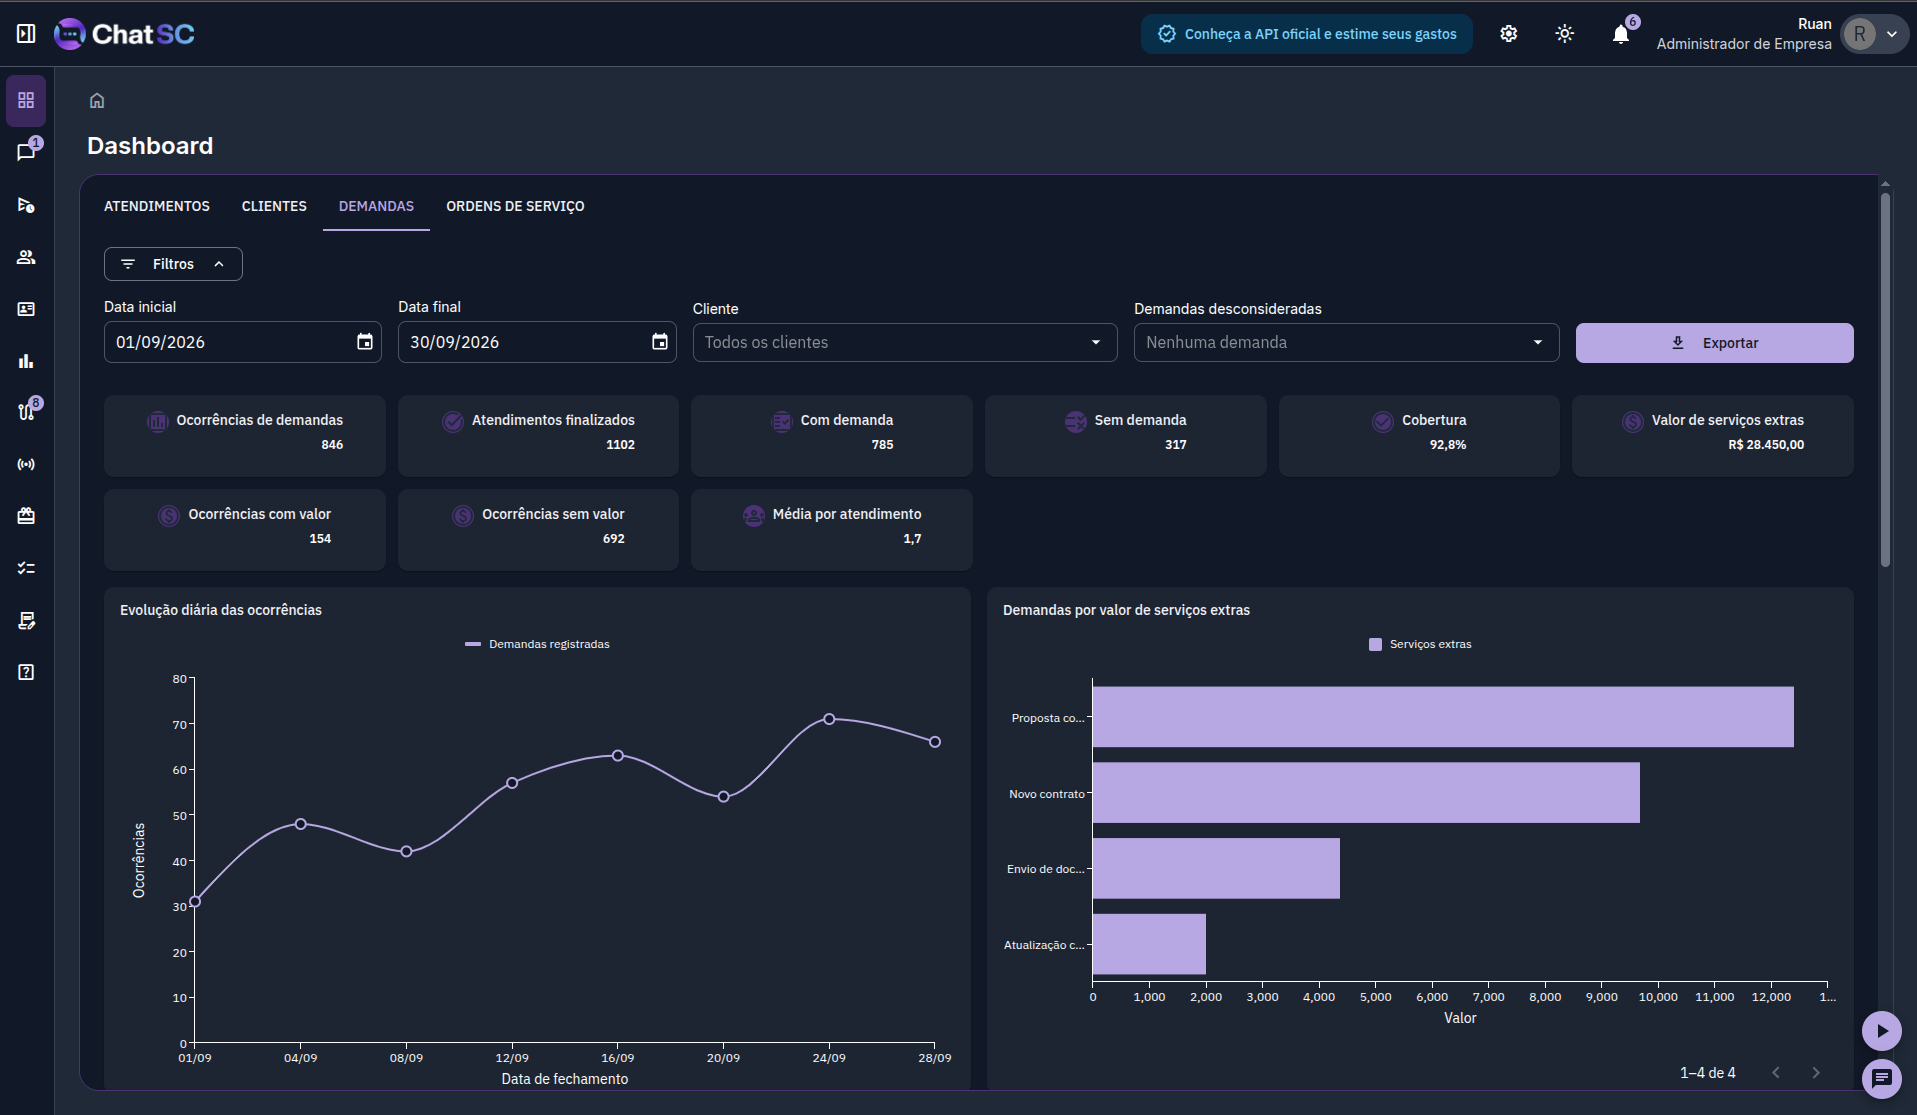Viewport: 1917px width, 1115px height.
Task: Open settings gear in top bar
Action: click(x=1508, y=33)
